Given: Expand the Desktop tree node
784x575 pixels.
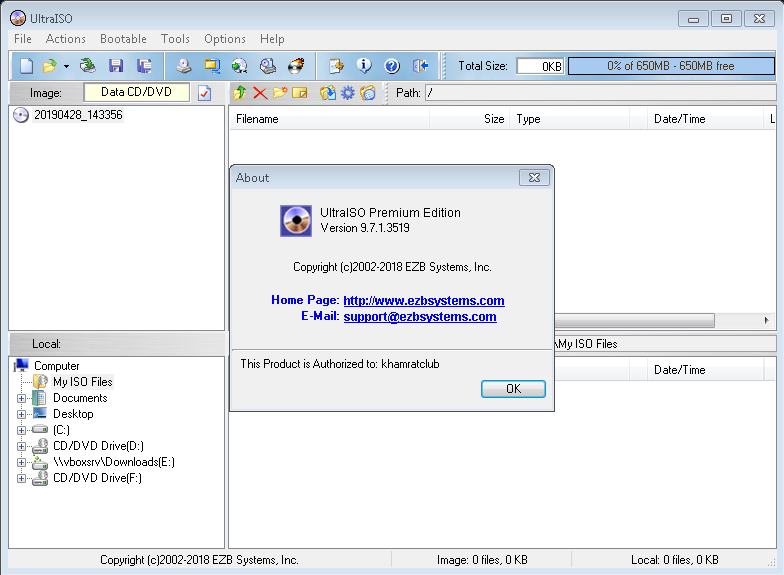Looking at the screenshot, I should [x=21, y=414].
